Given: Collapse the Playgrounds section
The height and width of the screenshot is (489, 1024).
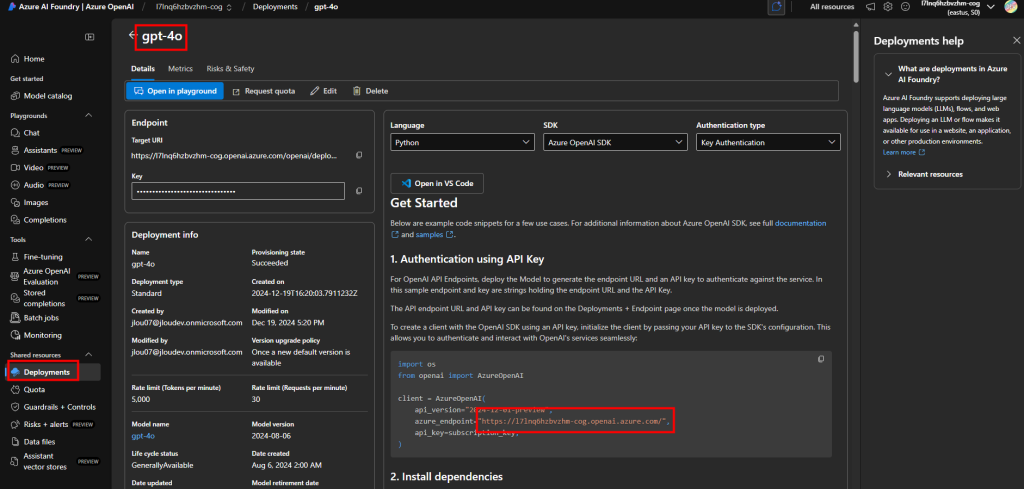Looking at the screenshot, I should click(x=89, y=116).
